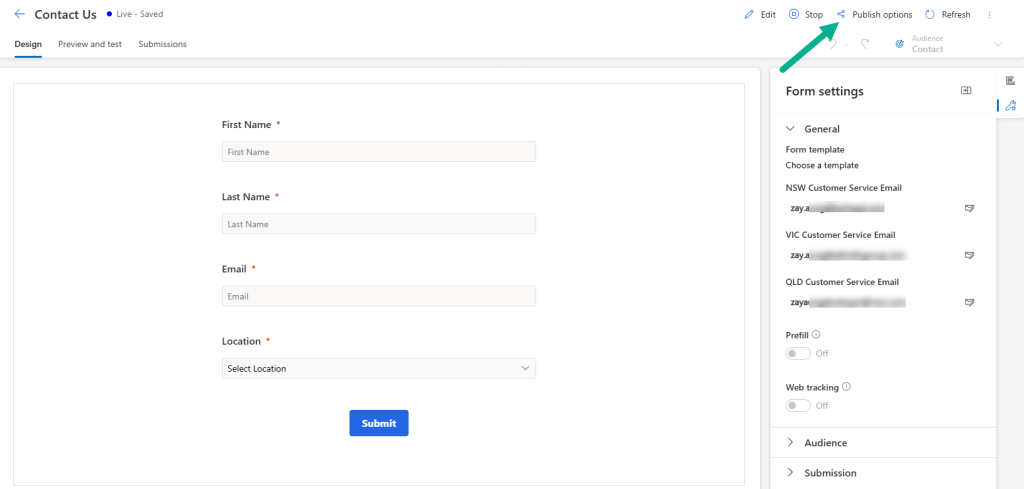Image resolution: width=1024 pixels, height=489 pixels.
Task: Click the back arrow beside Contact Us
Action: click(19, 15)
